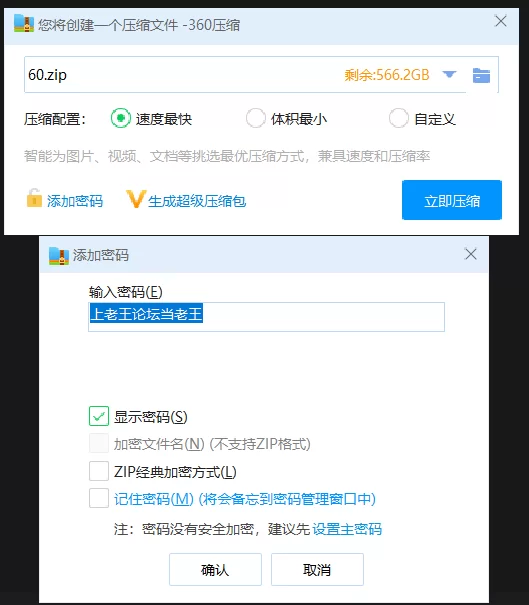Uncheck the 显示密码(S) checkbox

tap(99, 416)
